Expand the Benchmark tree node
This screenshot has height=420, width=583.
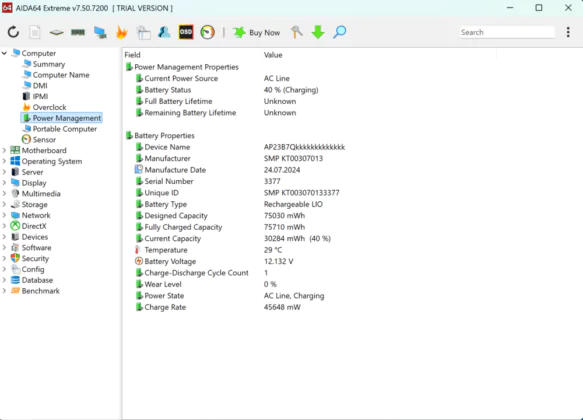click(4, 291)
